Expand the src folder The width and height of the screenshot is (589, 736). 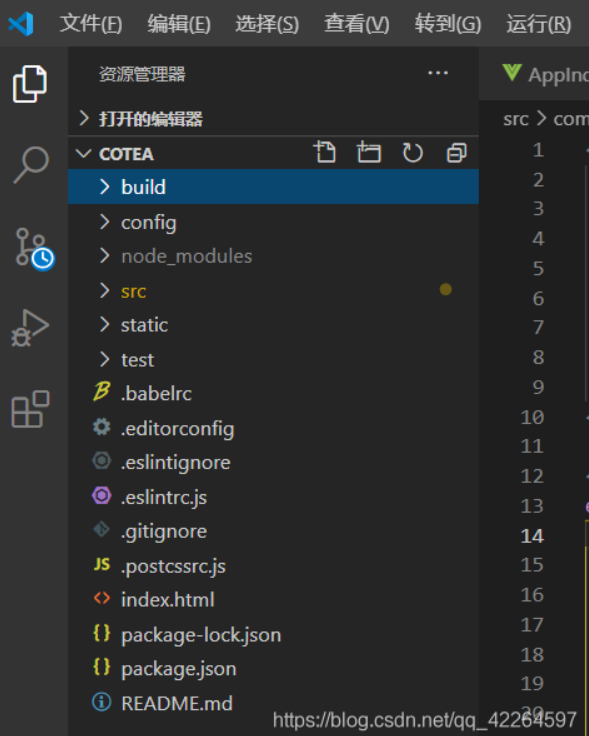pyautogui.click(x=273, y=291)
